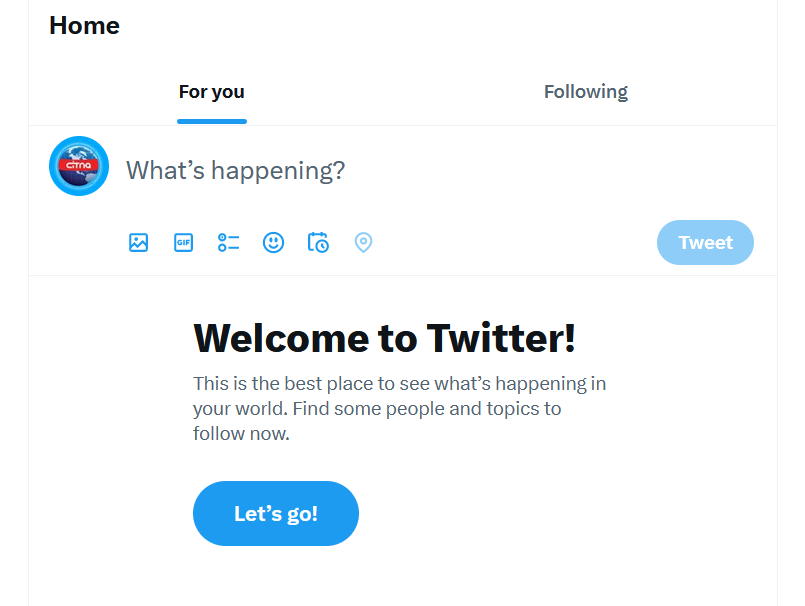Open the GIF picker icon
This screenshot has width=805, height=606.
(x=183, y=242)
